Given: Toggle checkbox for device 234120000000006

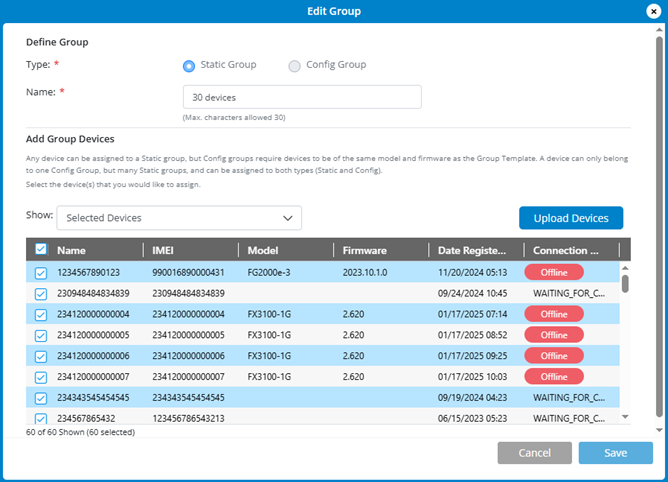Looking at the screenshot, I should tap(40, 356).
